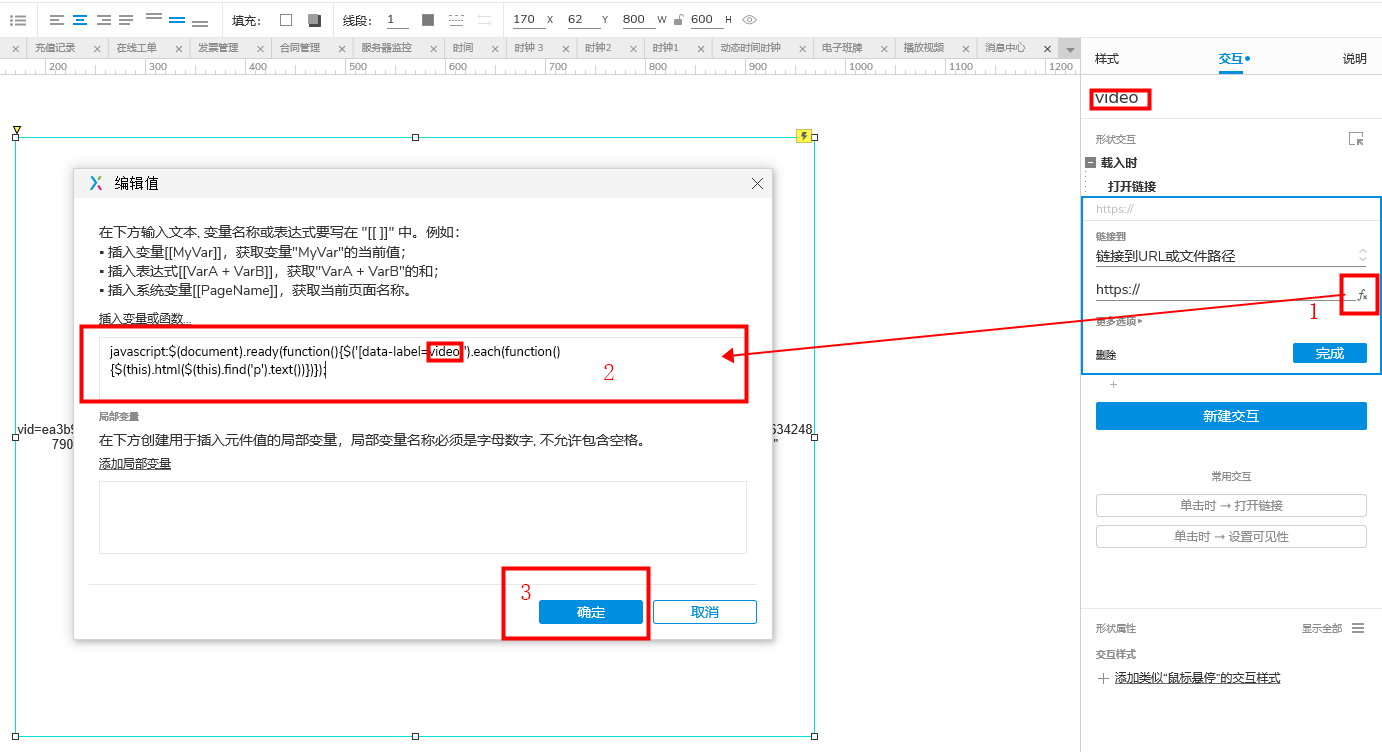Viewport: 1382px width, 752px height.
Task: Click the center-align text icon
Action: tap(79, 19)
